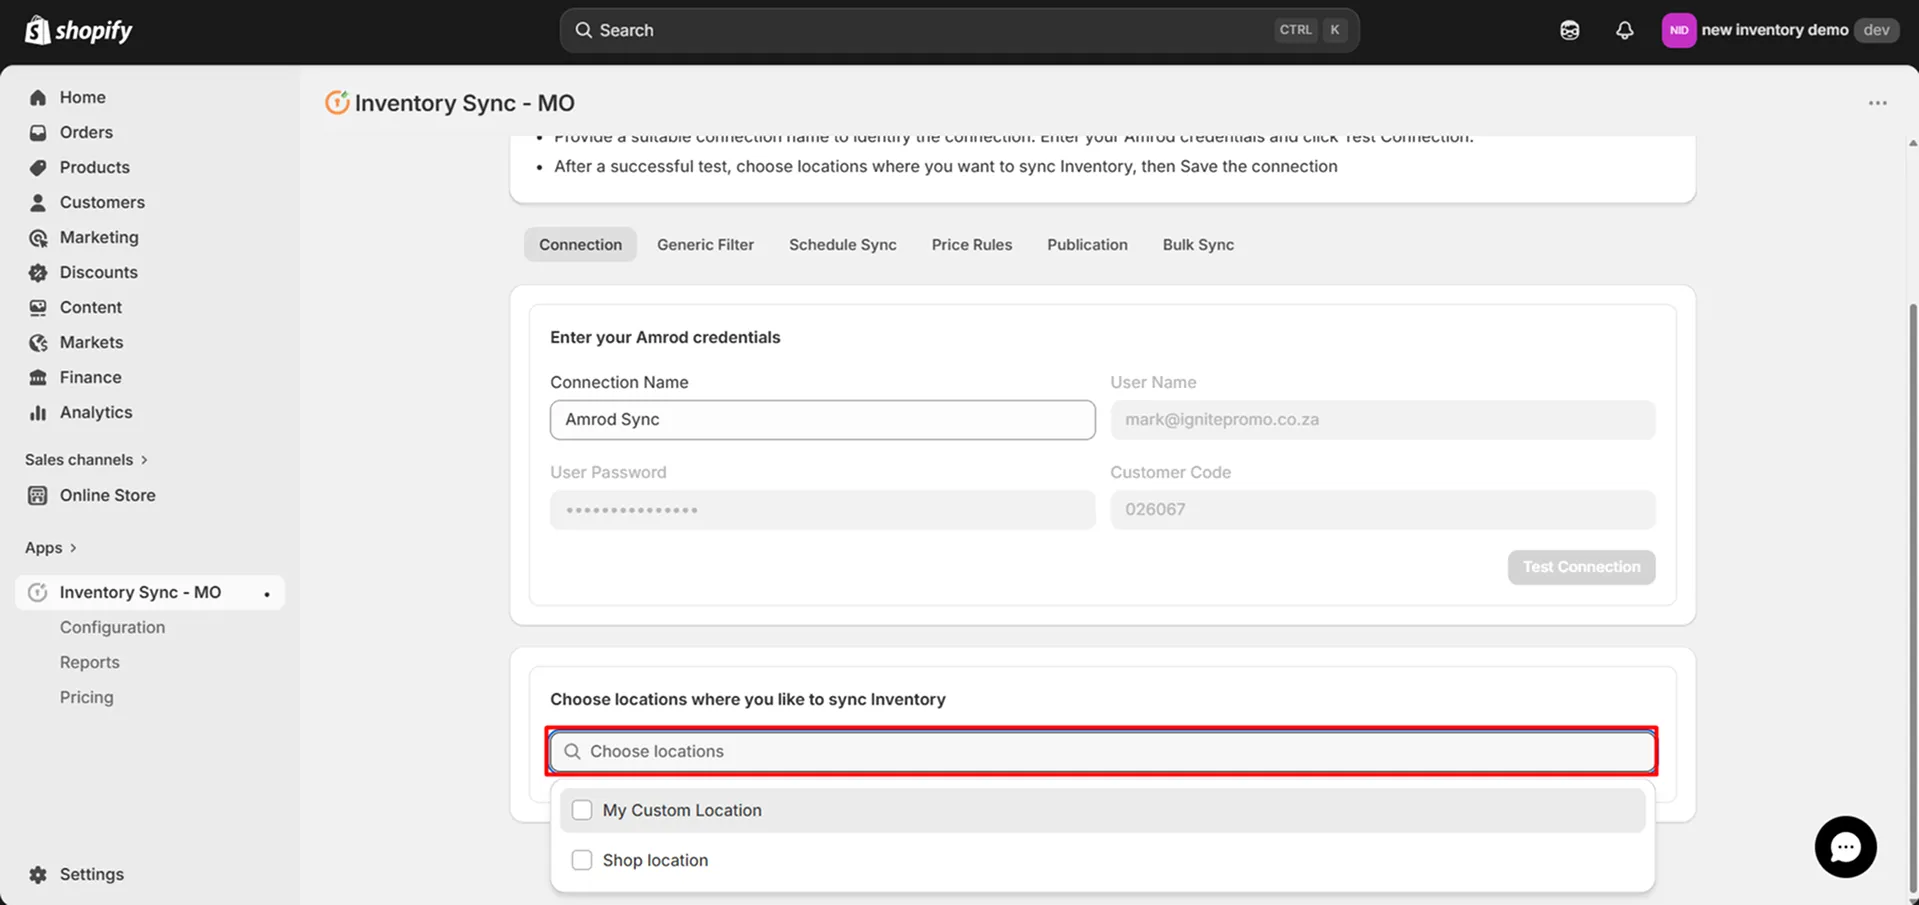
Task: Open the Discounts section
Action: coord(99,272)
